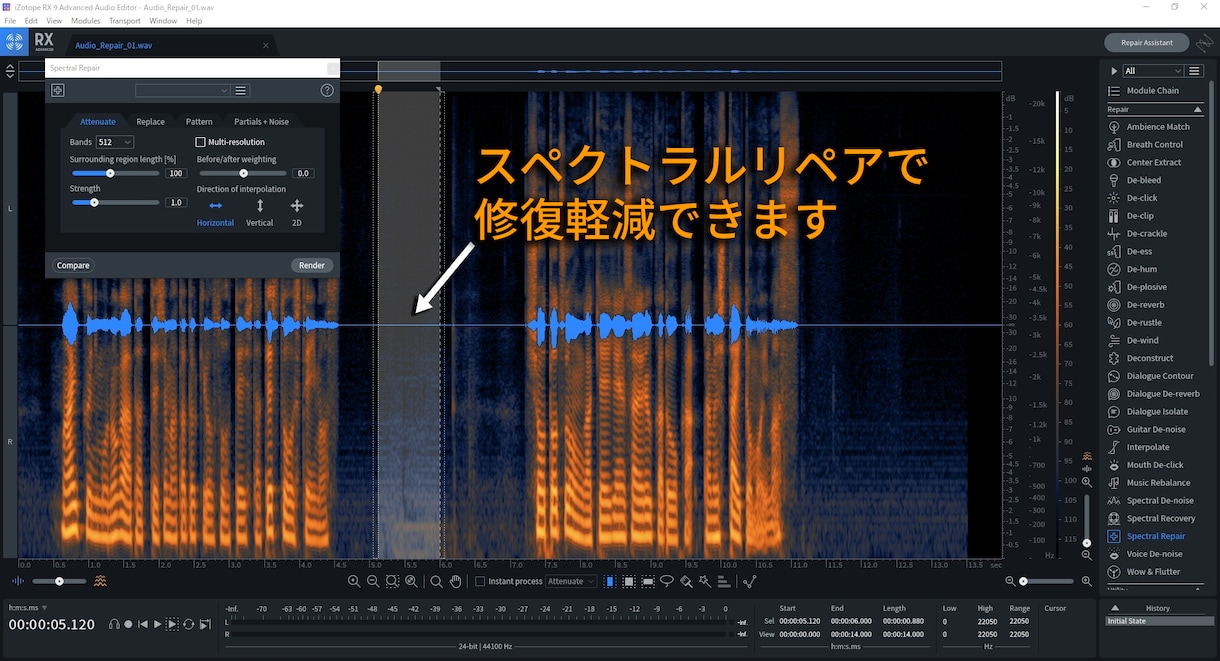1220x661 pixels.
Task: Open the Center Extract module
Action: pos(1155,162)
